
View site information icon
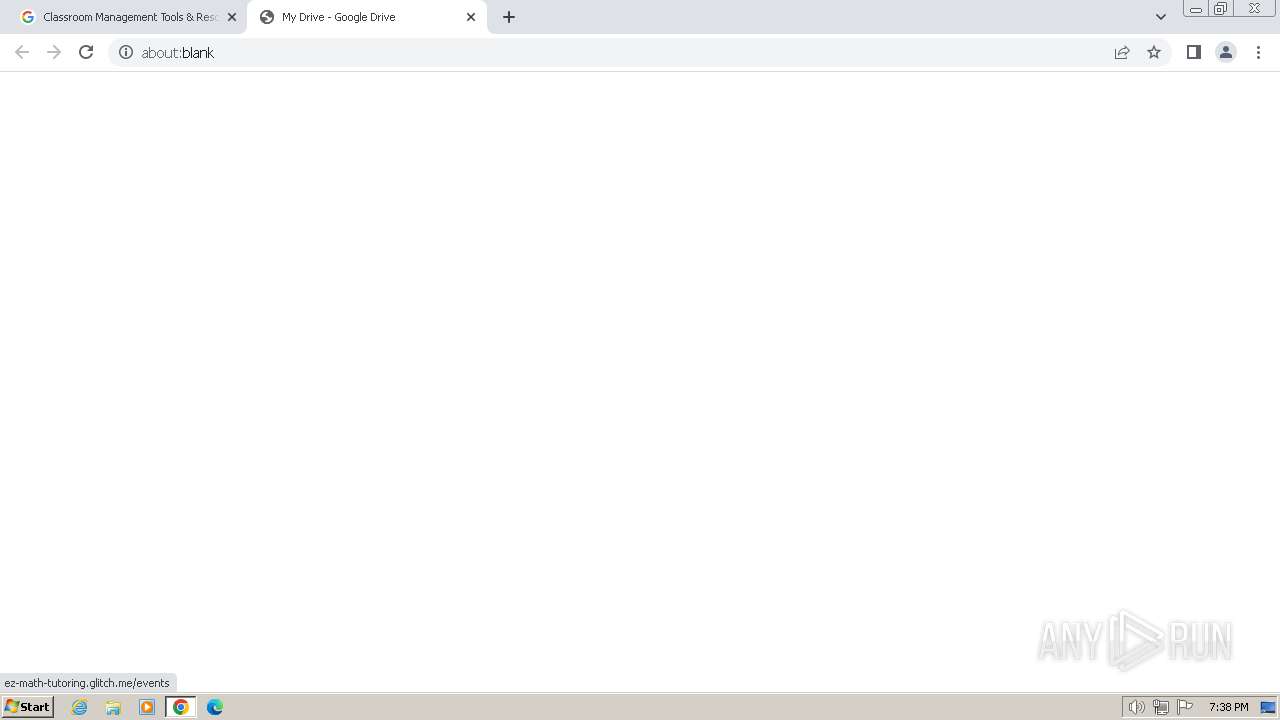[x=126, y=52]
